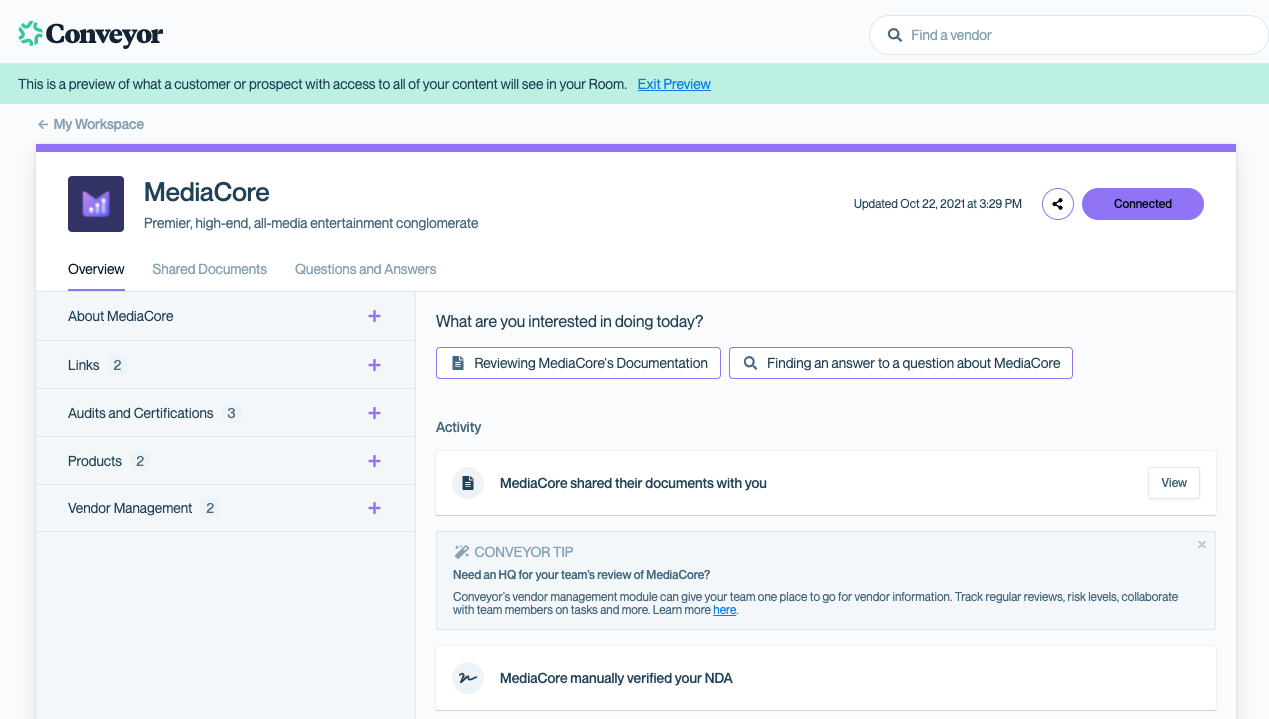Click the share icon button
The image size is (1269, 719).
pyautogui.click(x=1058, y=204)
